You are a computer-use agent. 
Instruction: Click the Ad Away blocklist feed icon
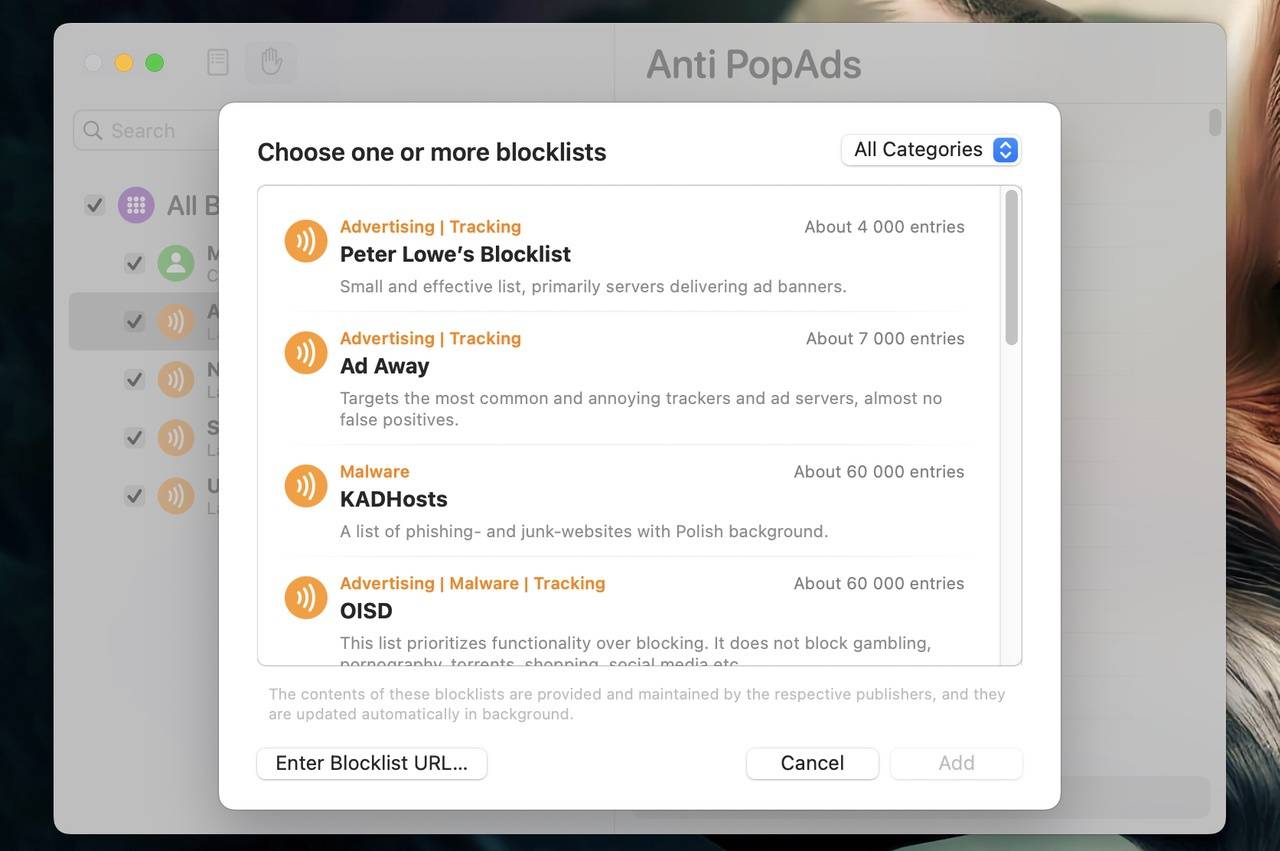pos(306,353)
